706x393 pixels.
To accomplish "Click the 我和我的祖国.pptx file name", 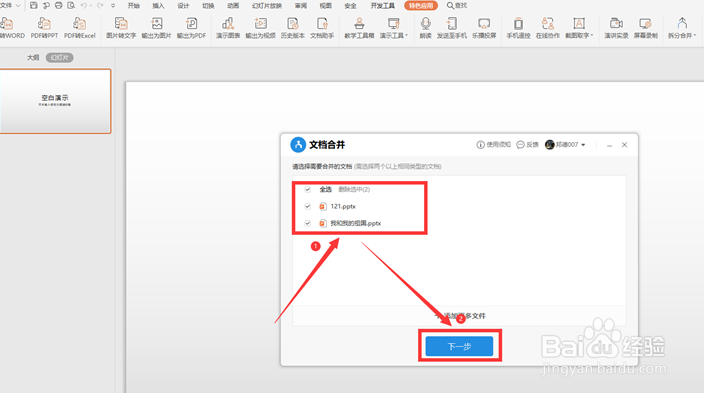I will click(x=356, y=223).
